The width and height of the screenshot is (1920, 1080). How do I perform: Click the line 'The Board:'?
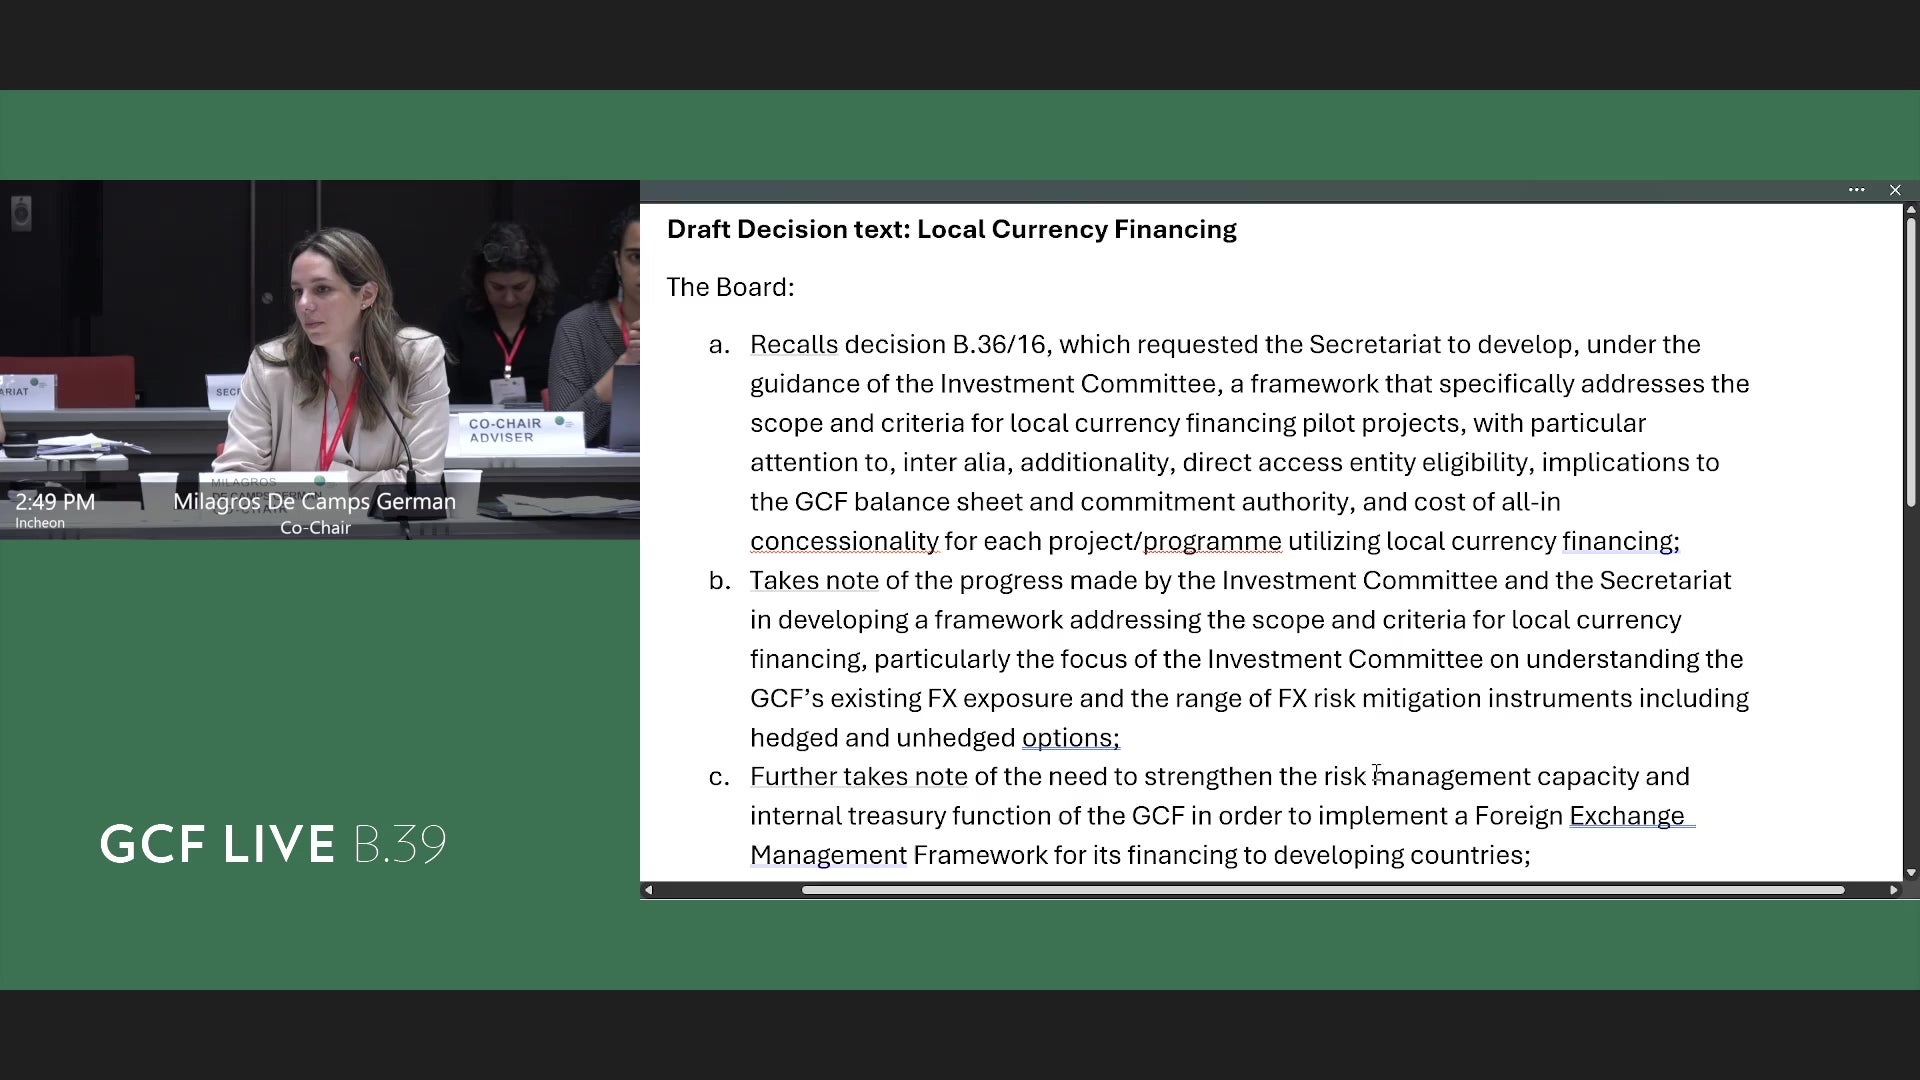pyautogui.click(x=730, y=287)
